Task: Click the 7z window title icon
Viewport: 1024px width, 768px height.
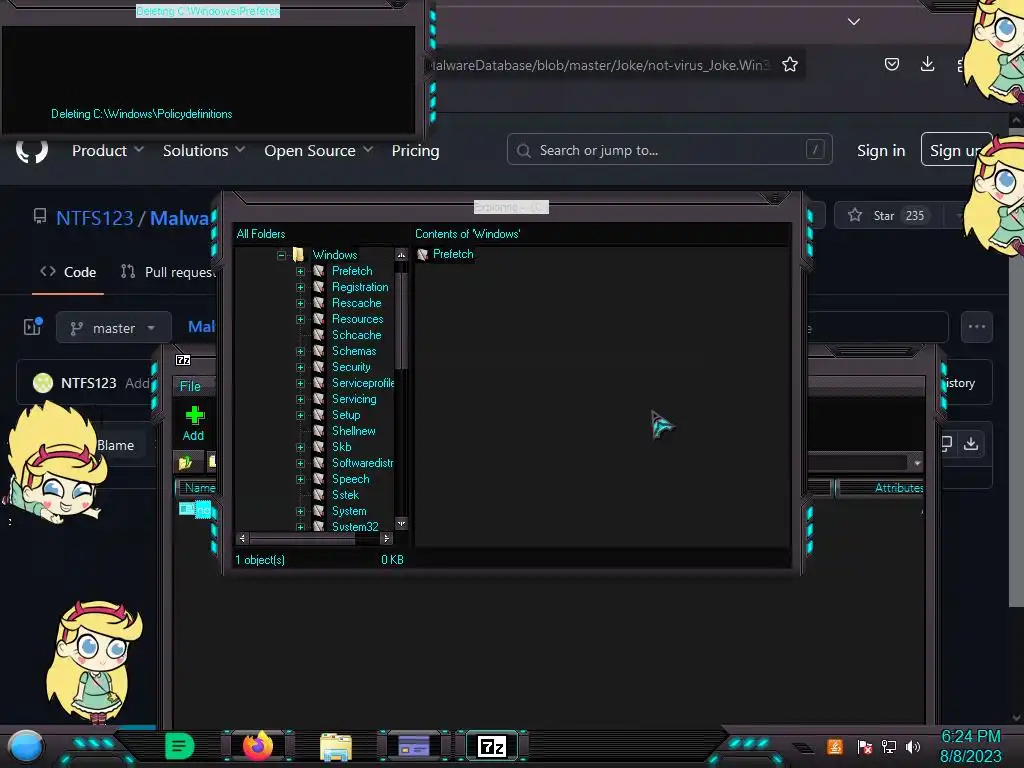Action: (183, 360)
